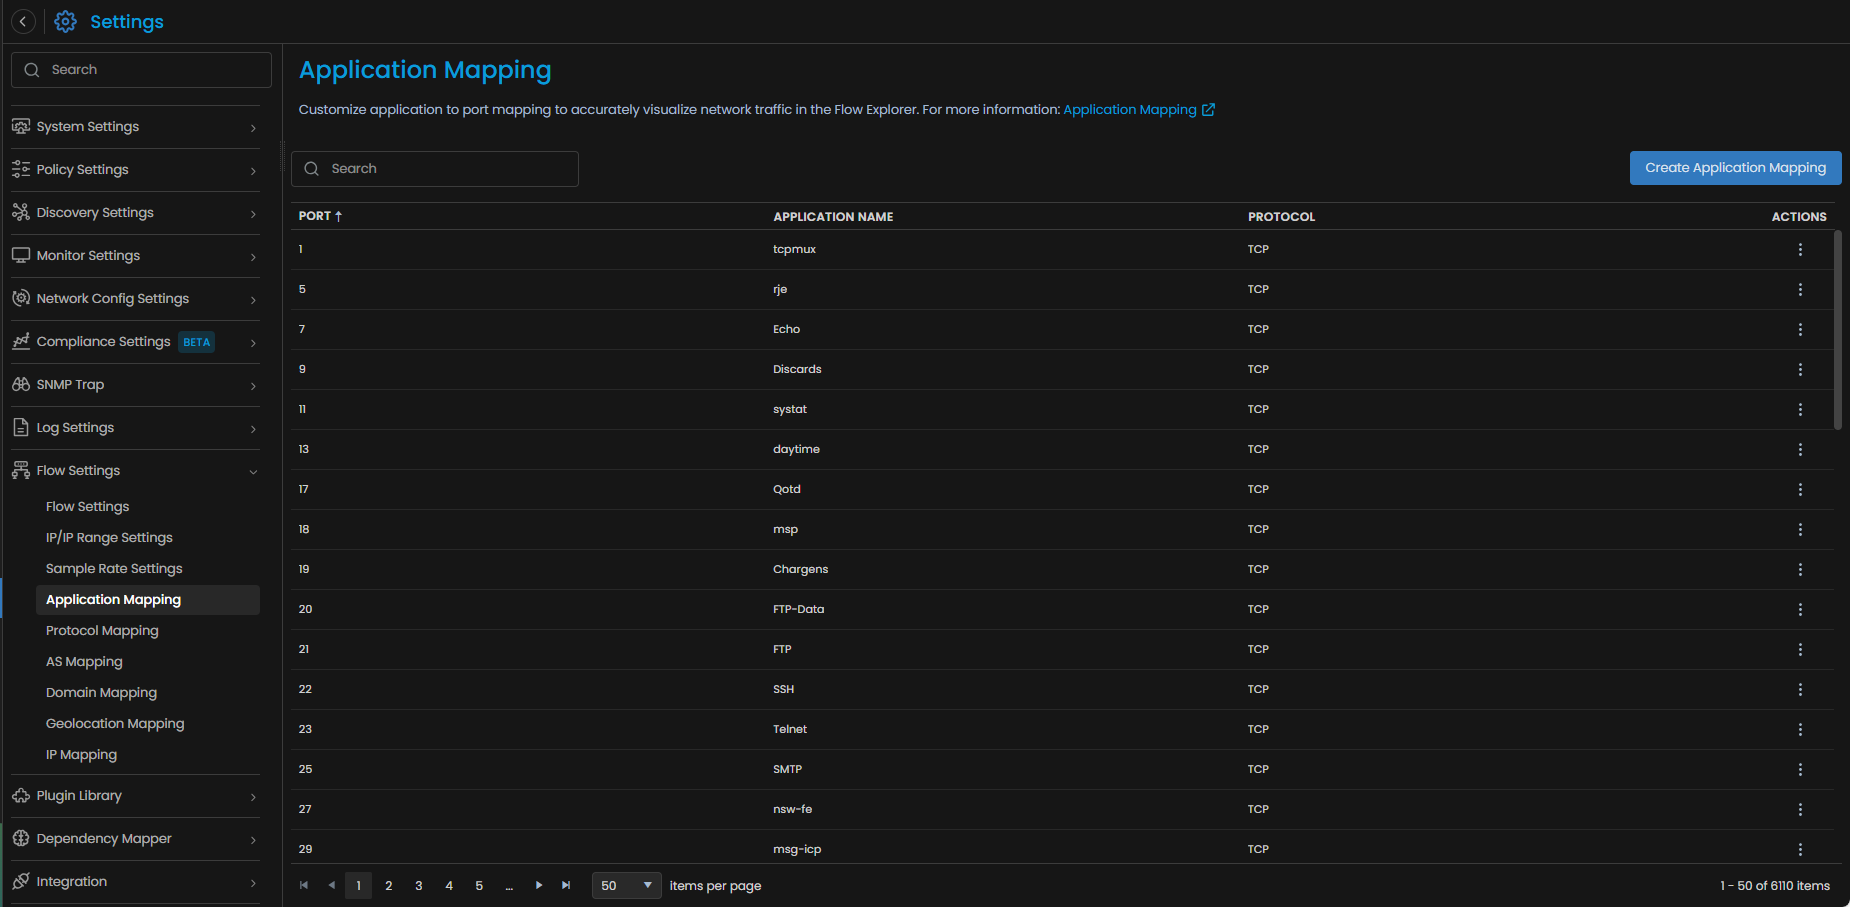
Task: Go to page 5 of results
Action: click(479, 885)
